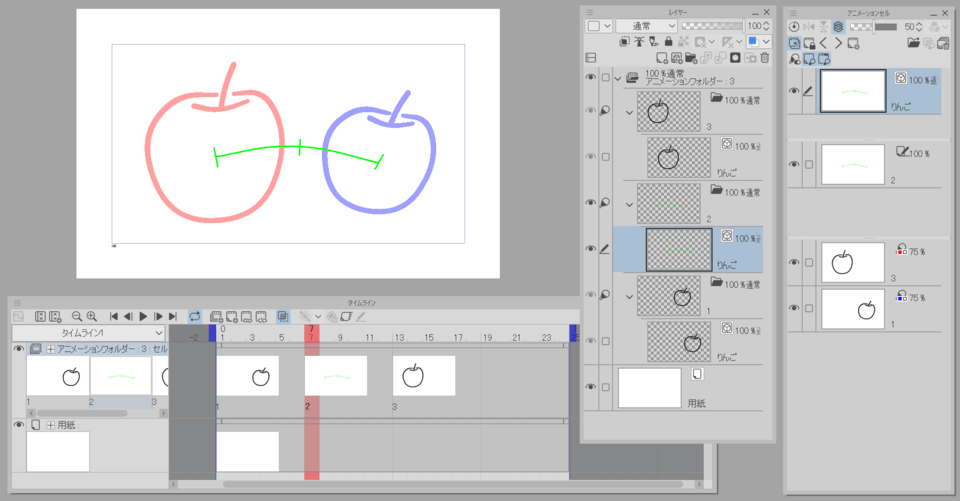Jump to last frame in Timeline
960x501 pixels.
(x=173, y=317)
